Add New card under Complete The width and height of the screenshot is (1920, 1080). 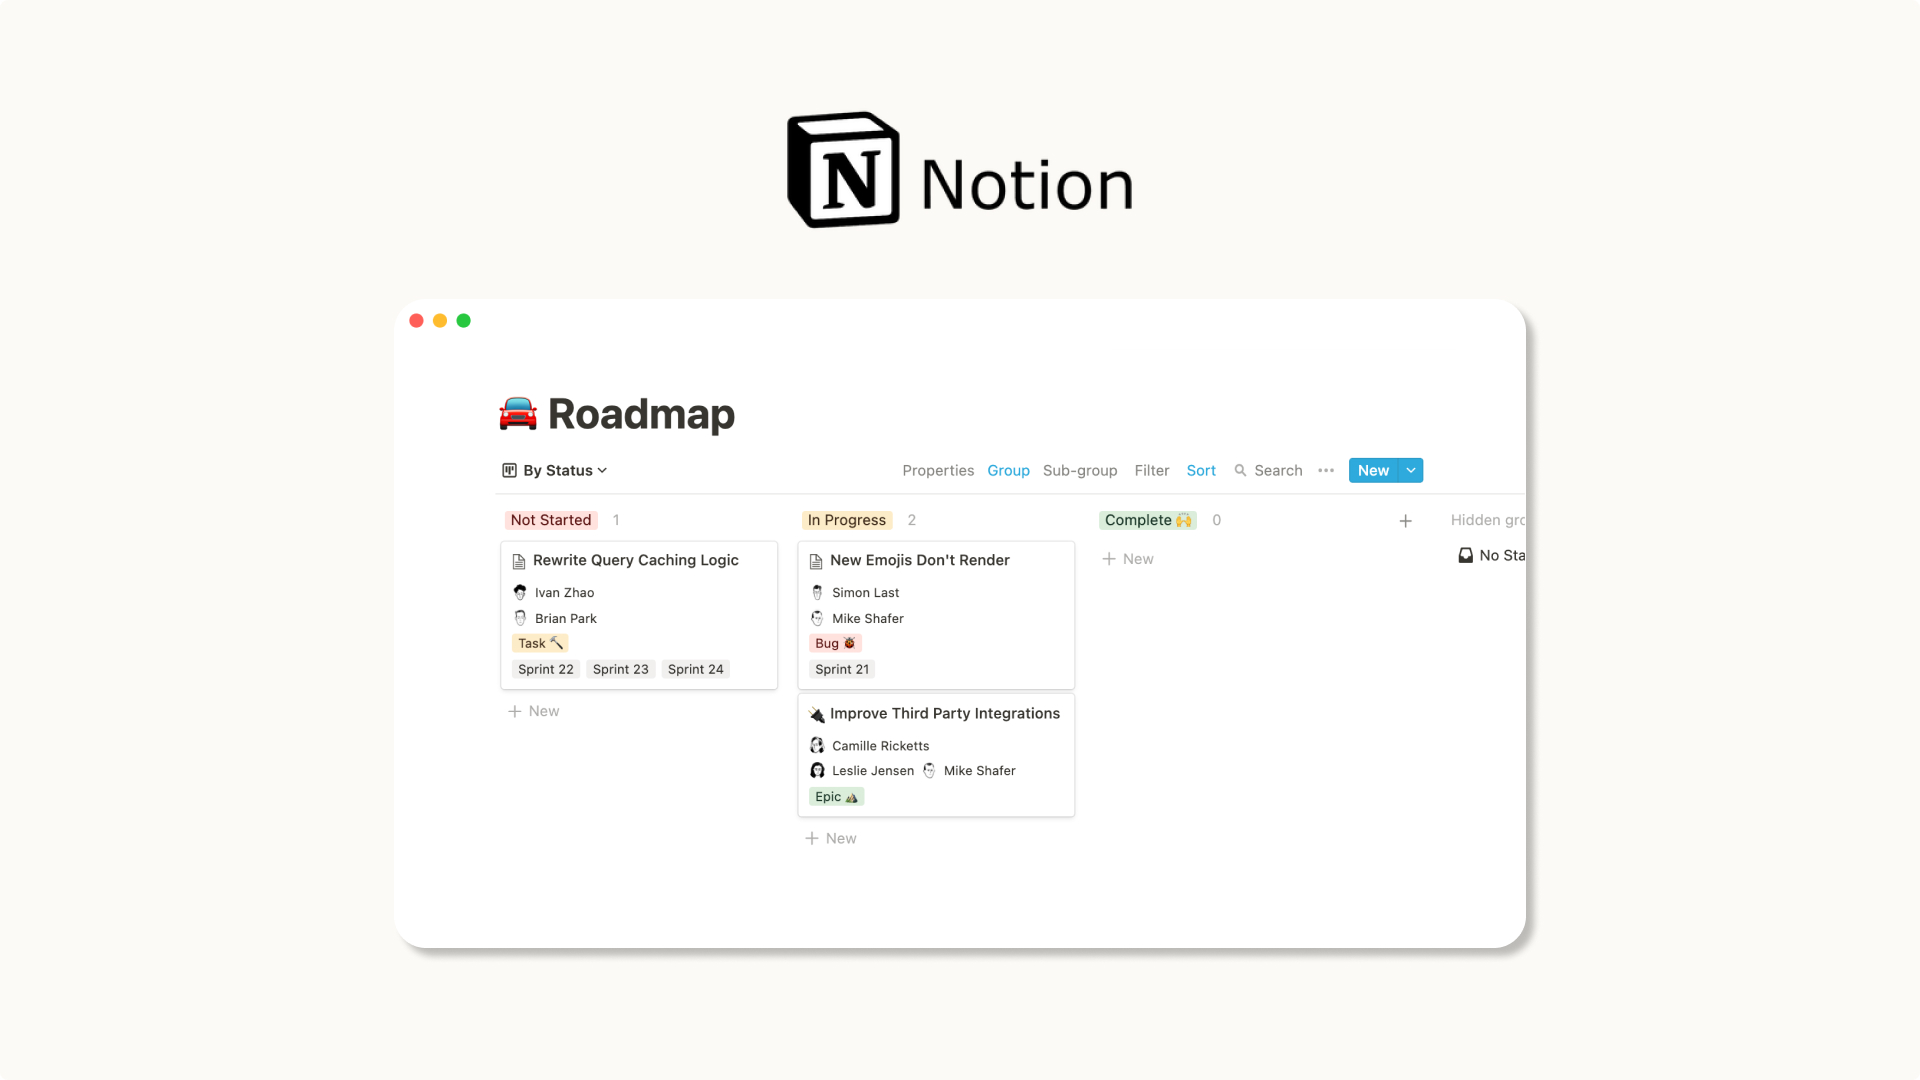[x=1128, y=559]
